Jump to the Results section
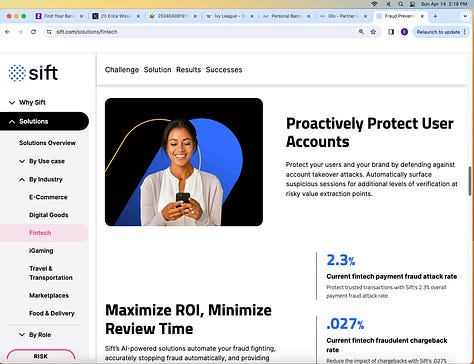474x364 pixels. (188, 70)
